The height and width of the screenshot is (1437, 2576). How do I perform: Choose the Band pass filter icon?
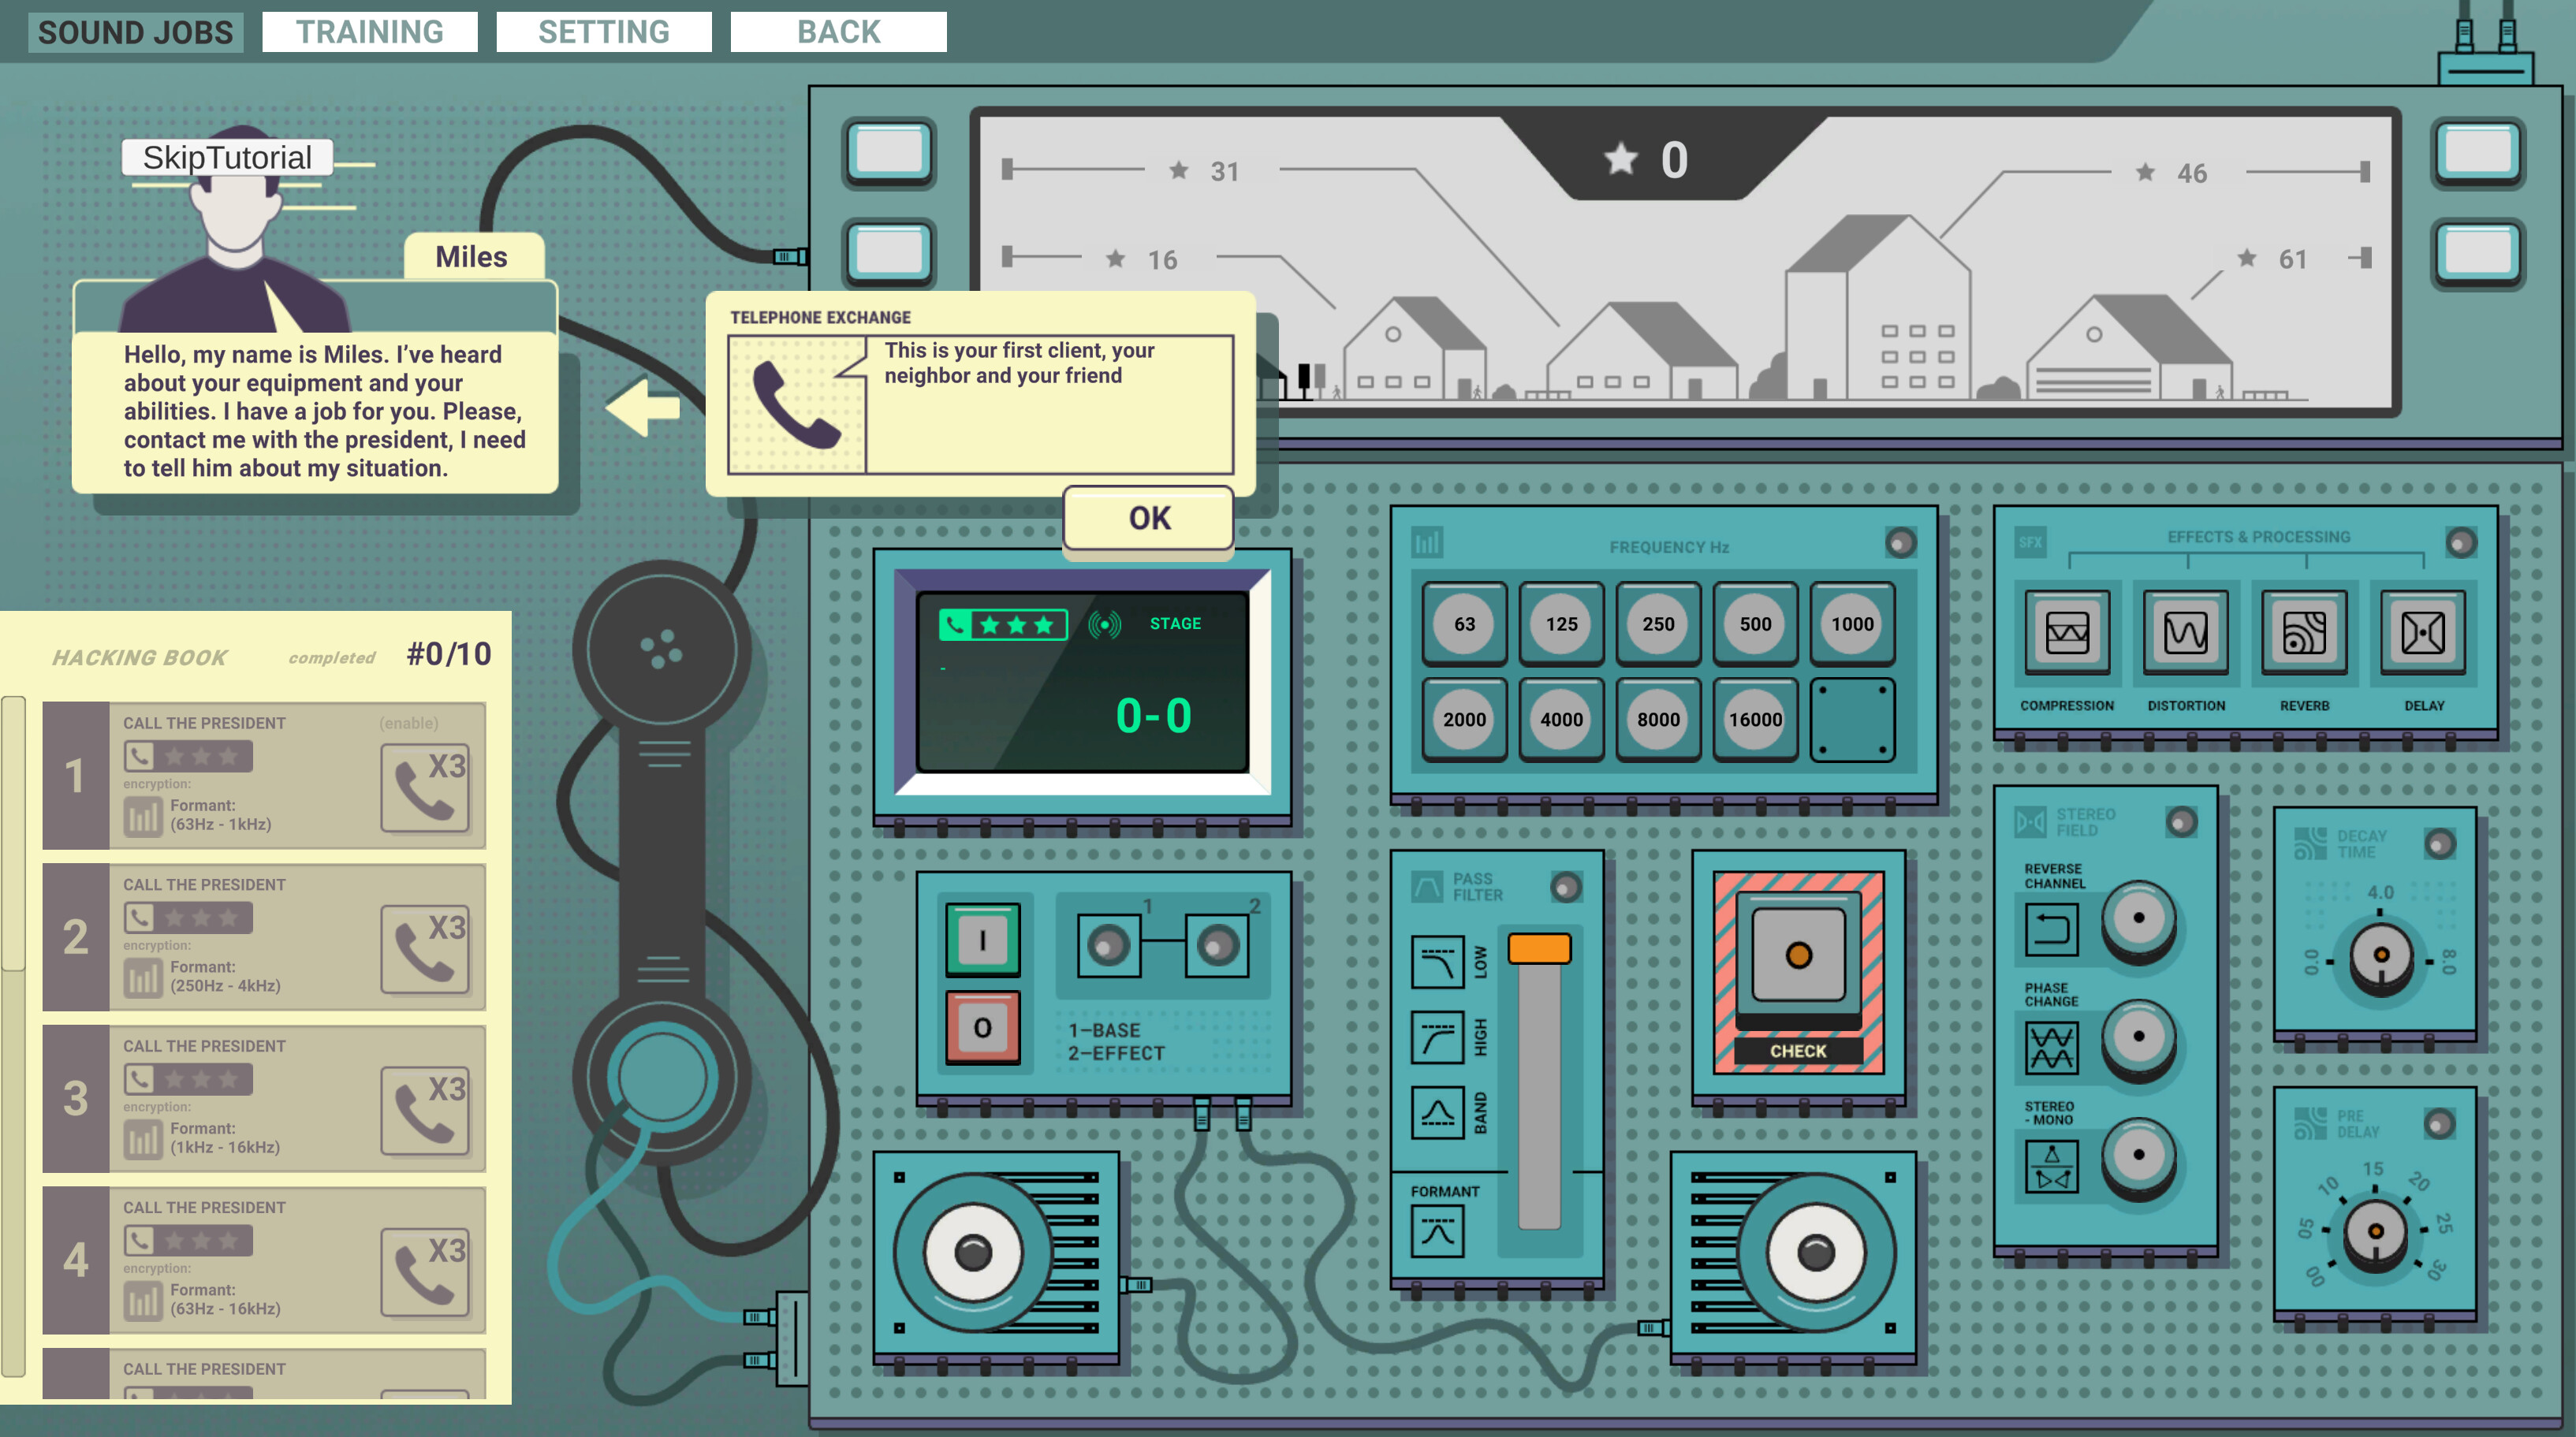1438,1112
